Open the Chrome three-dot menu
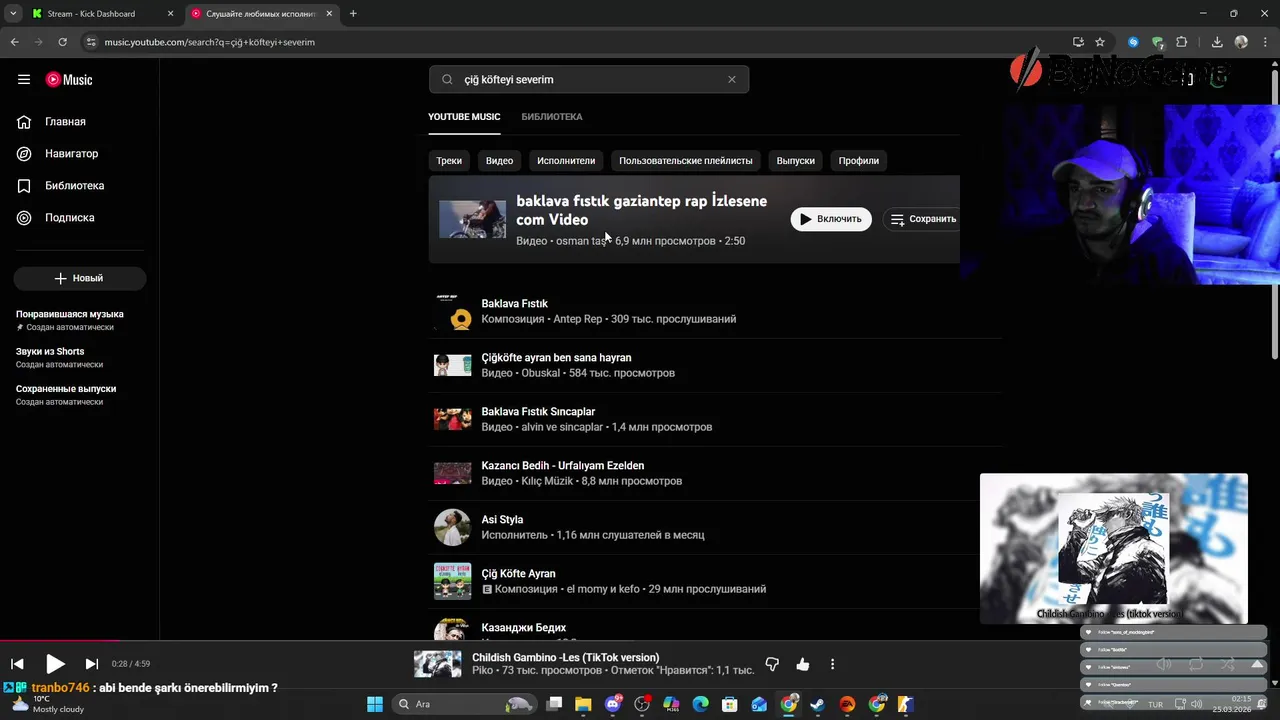The height and width of the screenshot is (720, 1280). 1265,42
